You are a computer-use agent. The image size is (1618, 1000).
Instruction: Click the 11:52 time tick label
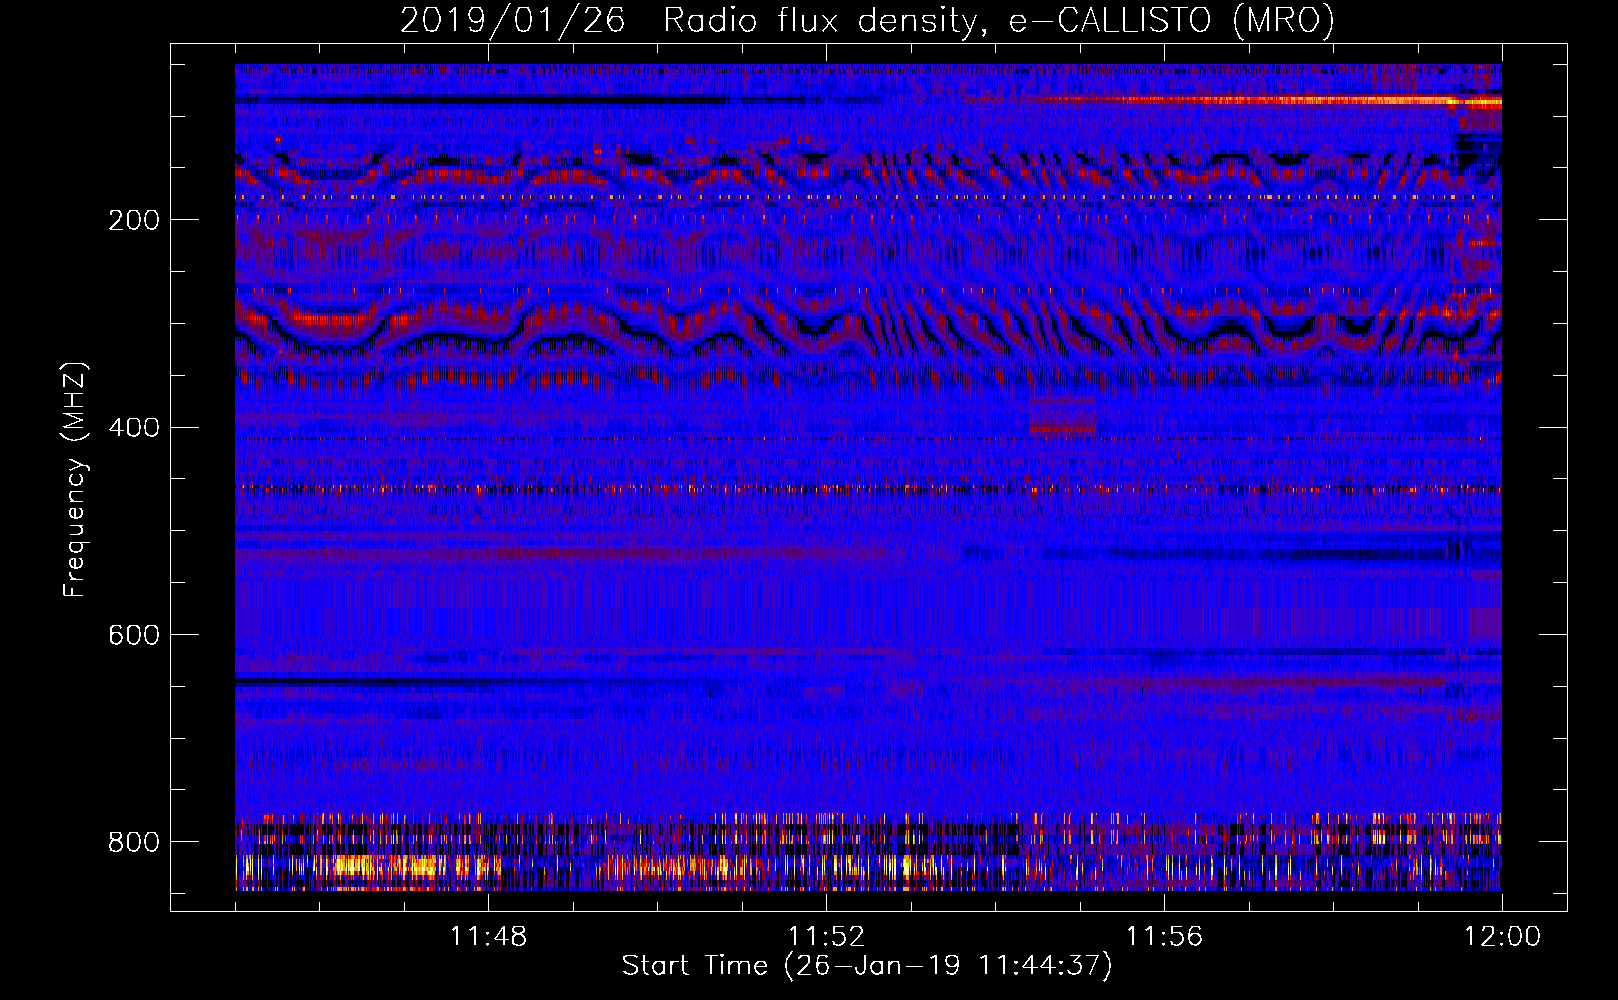coord(826,937)
